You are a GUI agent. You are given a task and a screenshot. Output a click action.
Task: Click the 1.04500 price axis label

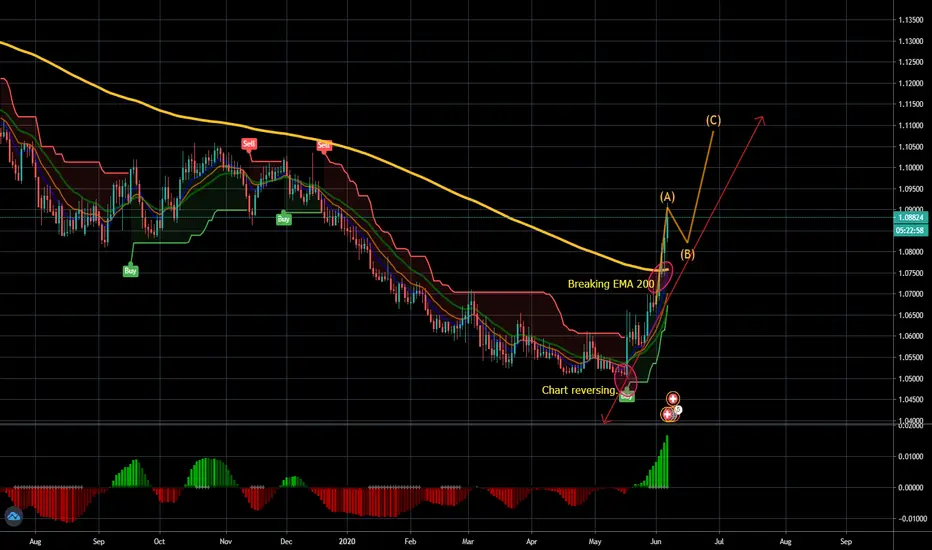[x=911, y=400]
